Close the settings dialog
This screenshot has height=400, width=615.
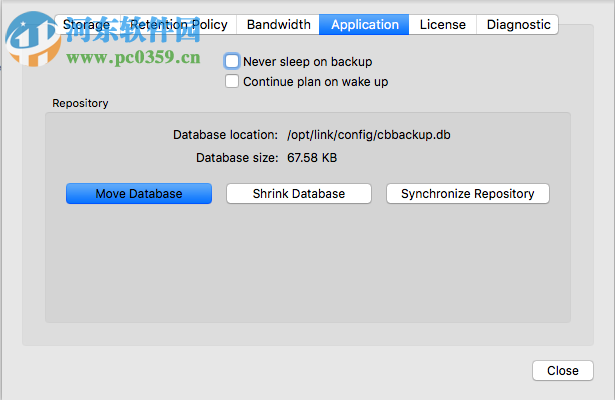(x=562, y=371)
